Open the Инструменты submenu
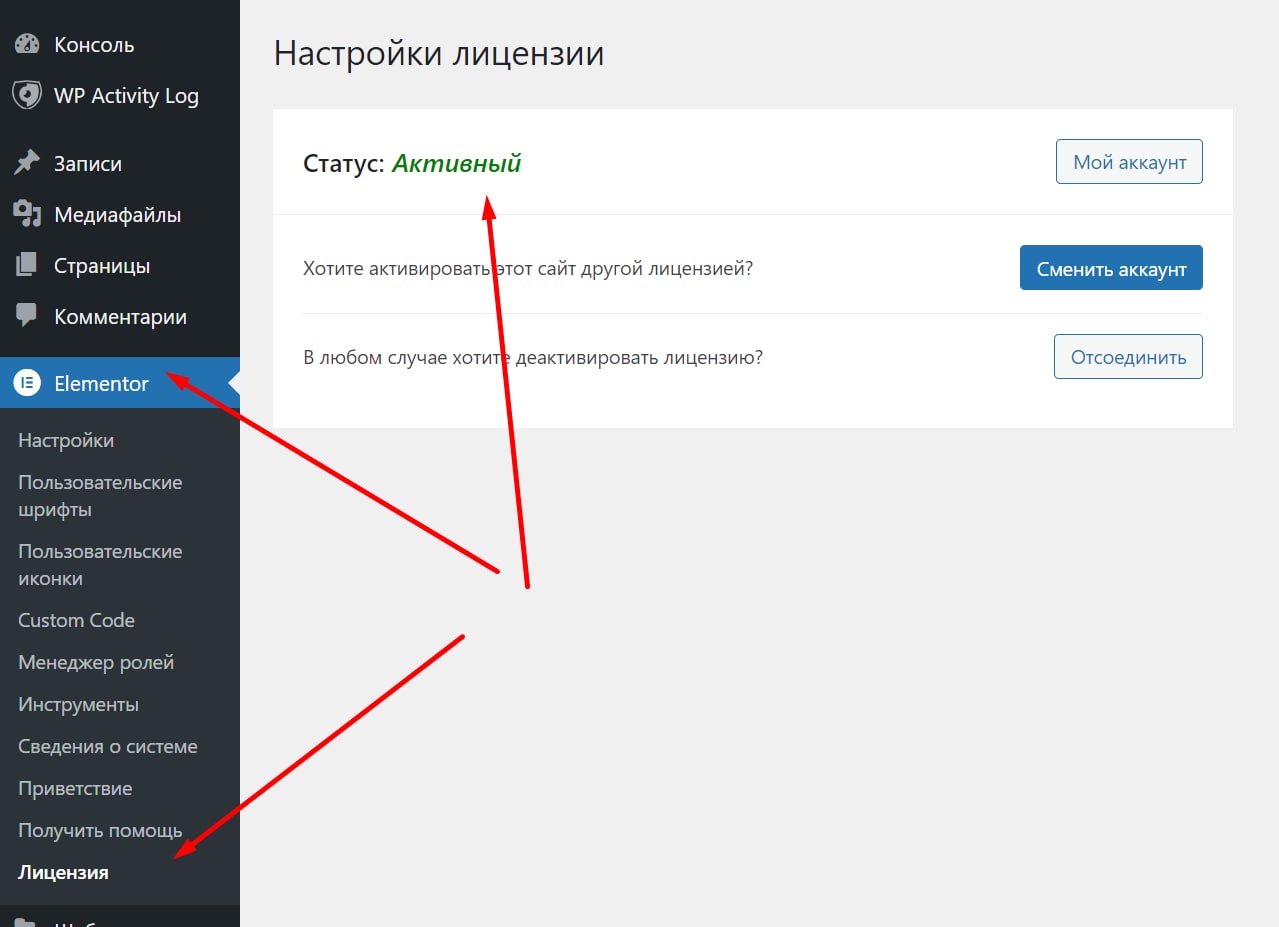The height and width of the screenshot is (927, 1279). pos(78,704)
